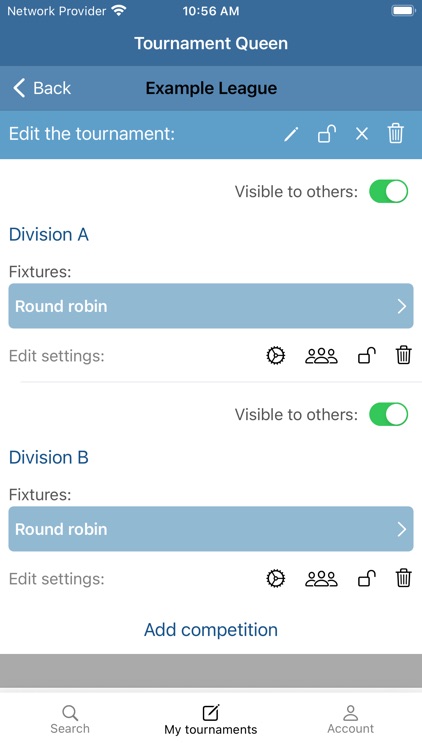Tap the Add competition link
The image size is (422, 750).
pyautogui.click(x=211, y=630)
